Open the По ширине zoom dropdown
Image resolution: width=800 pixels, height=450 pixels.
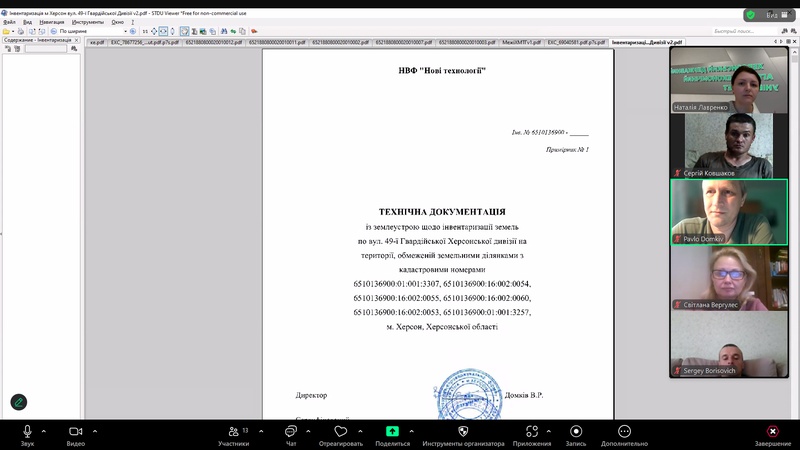coord(126,31)
